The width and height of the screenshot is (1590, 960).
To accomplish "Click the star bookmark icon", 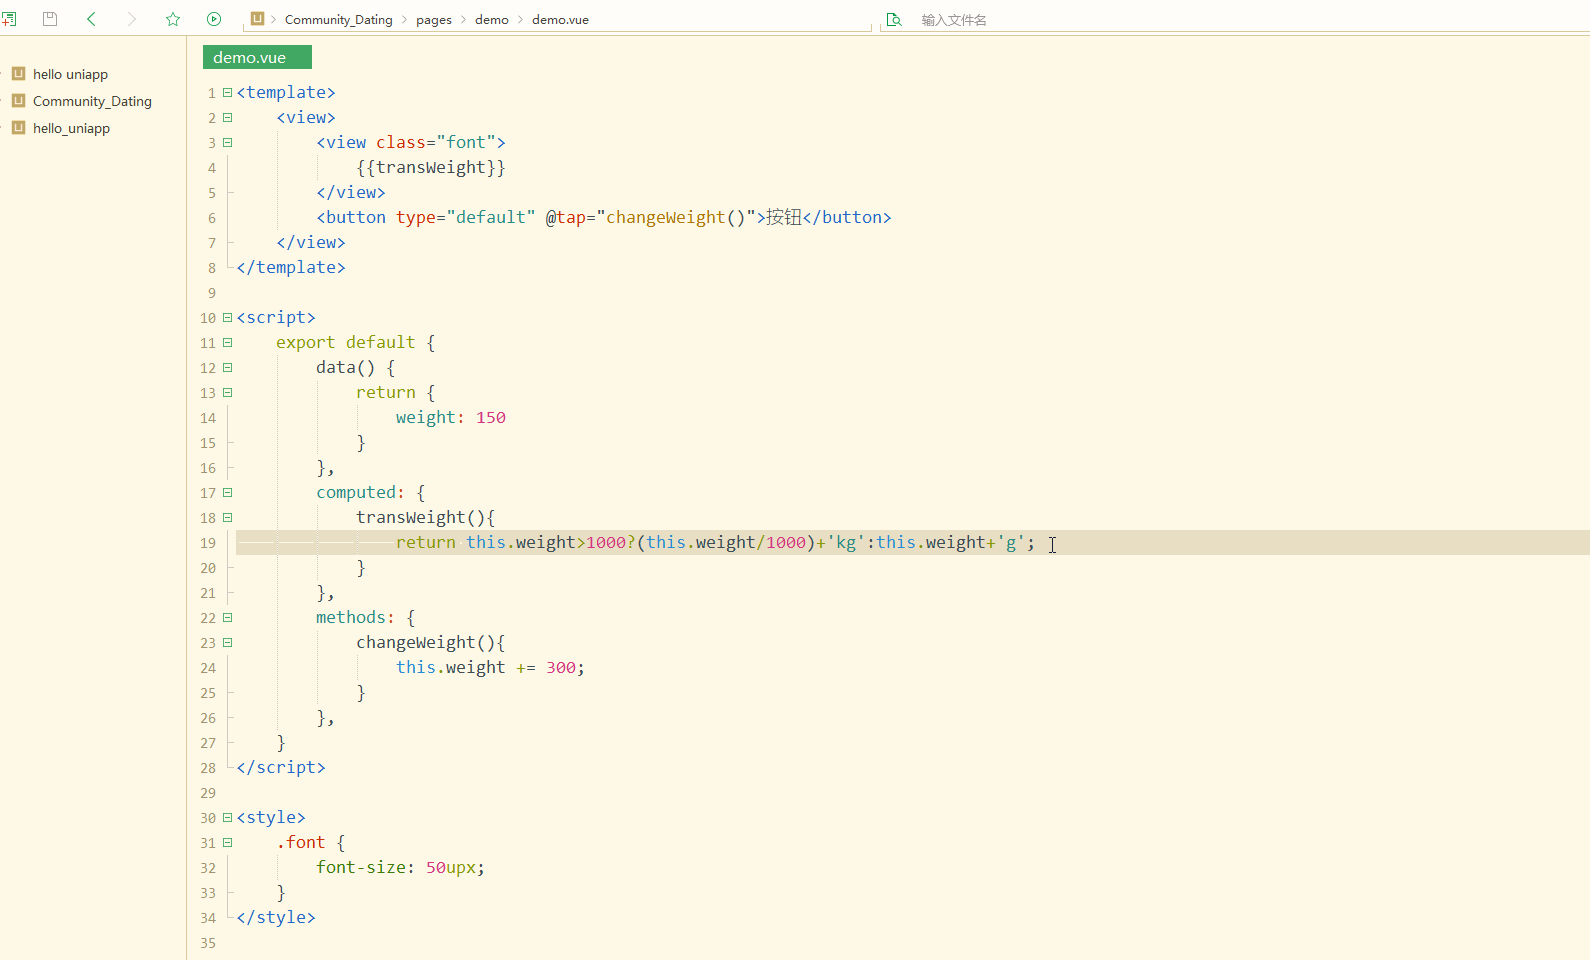I will pos(173,19).
